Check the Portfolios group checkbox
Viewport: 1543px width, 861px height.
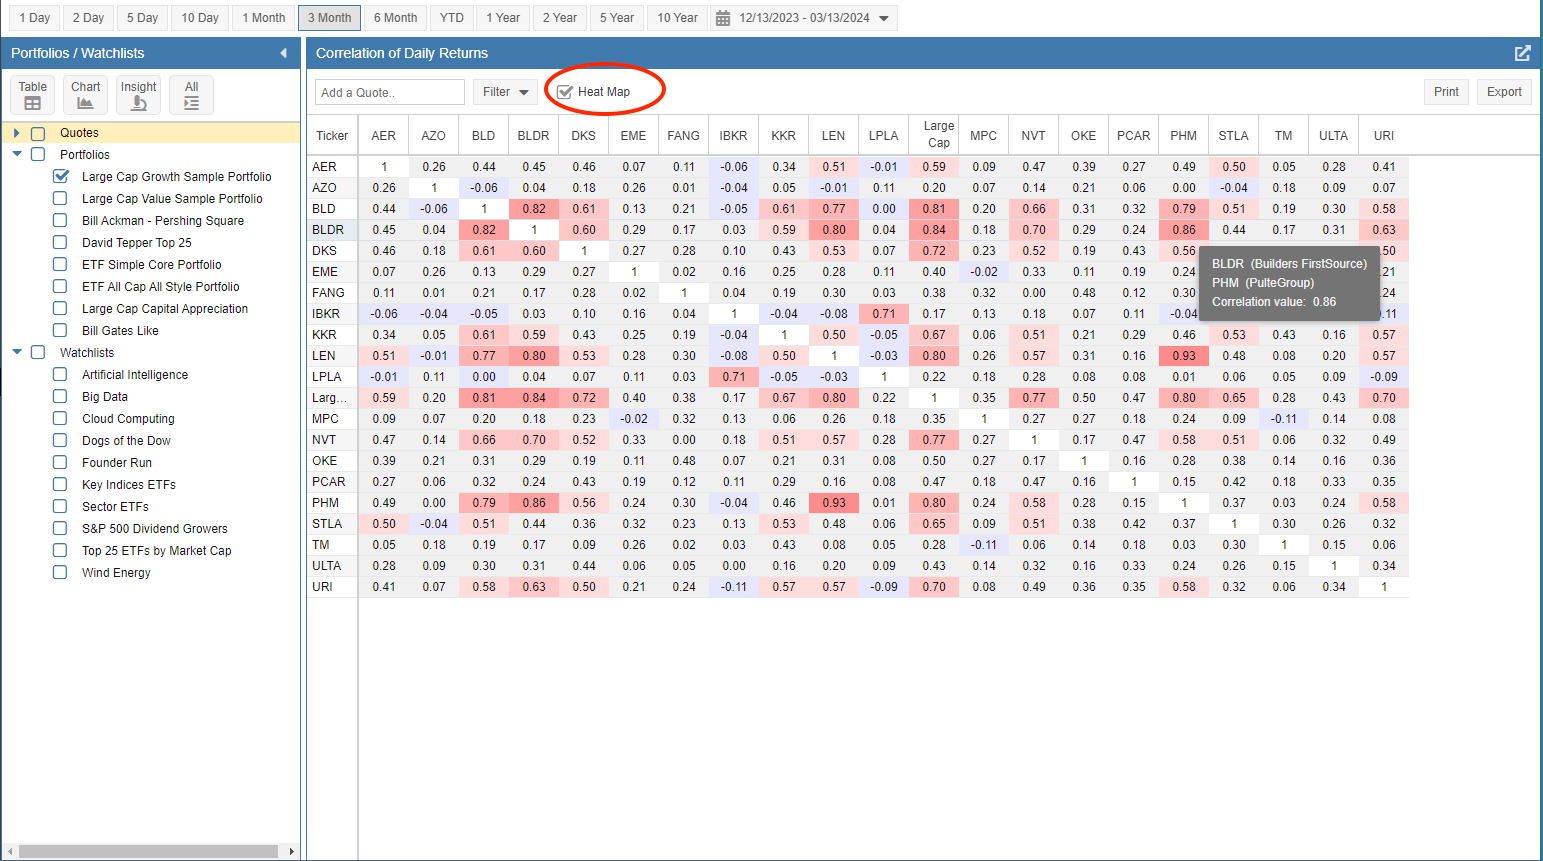click(38, 154)
